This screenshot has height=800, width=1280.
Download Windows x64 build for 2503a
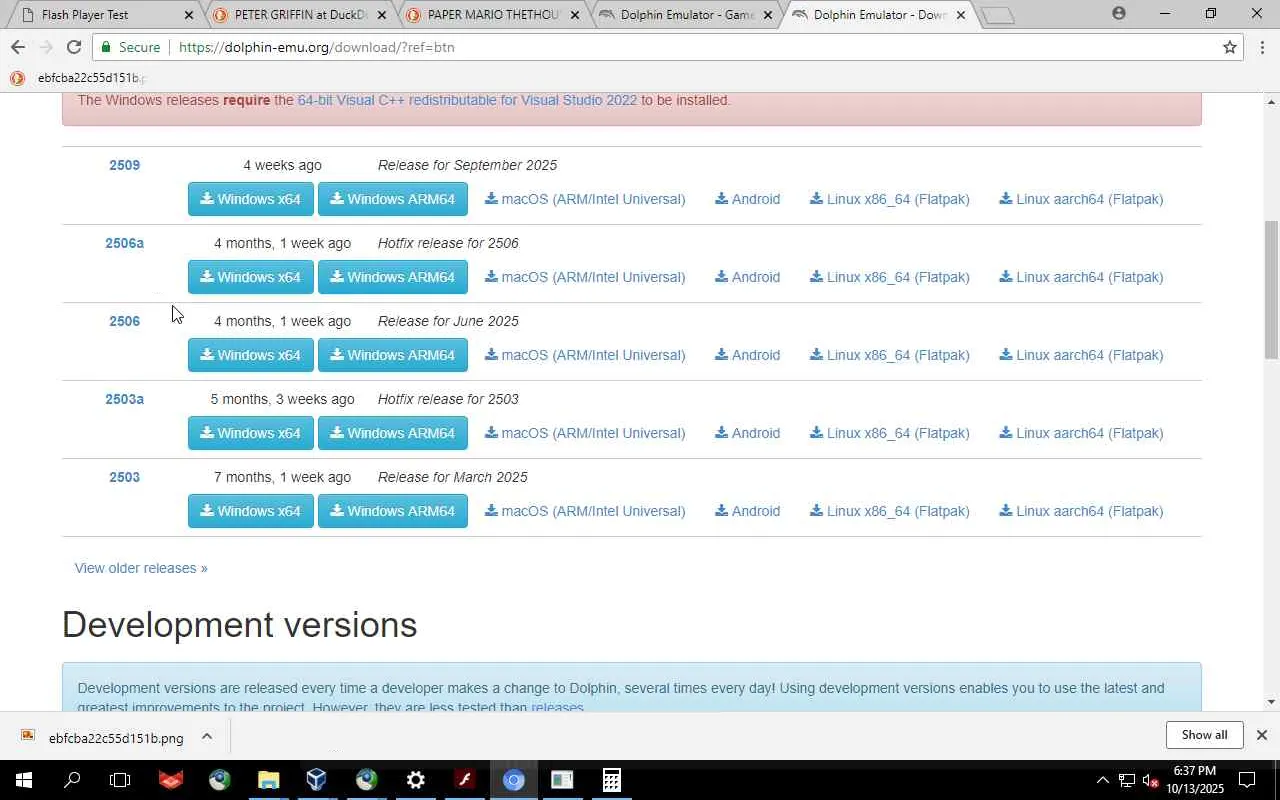(x=251, y=433)
